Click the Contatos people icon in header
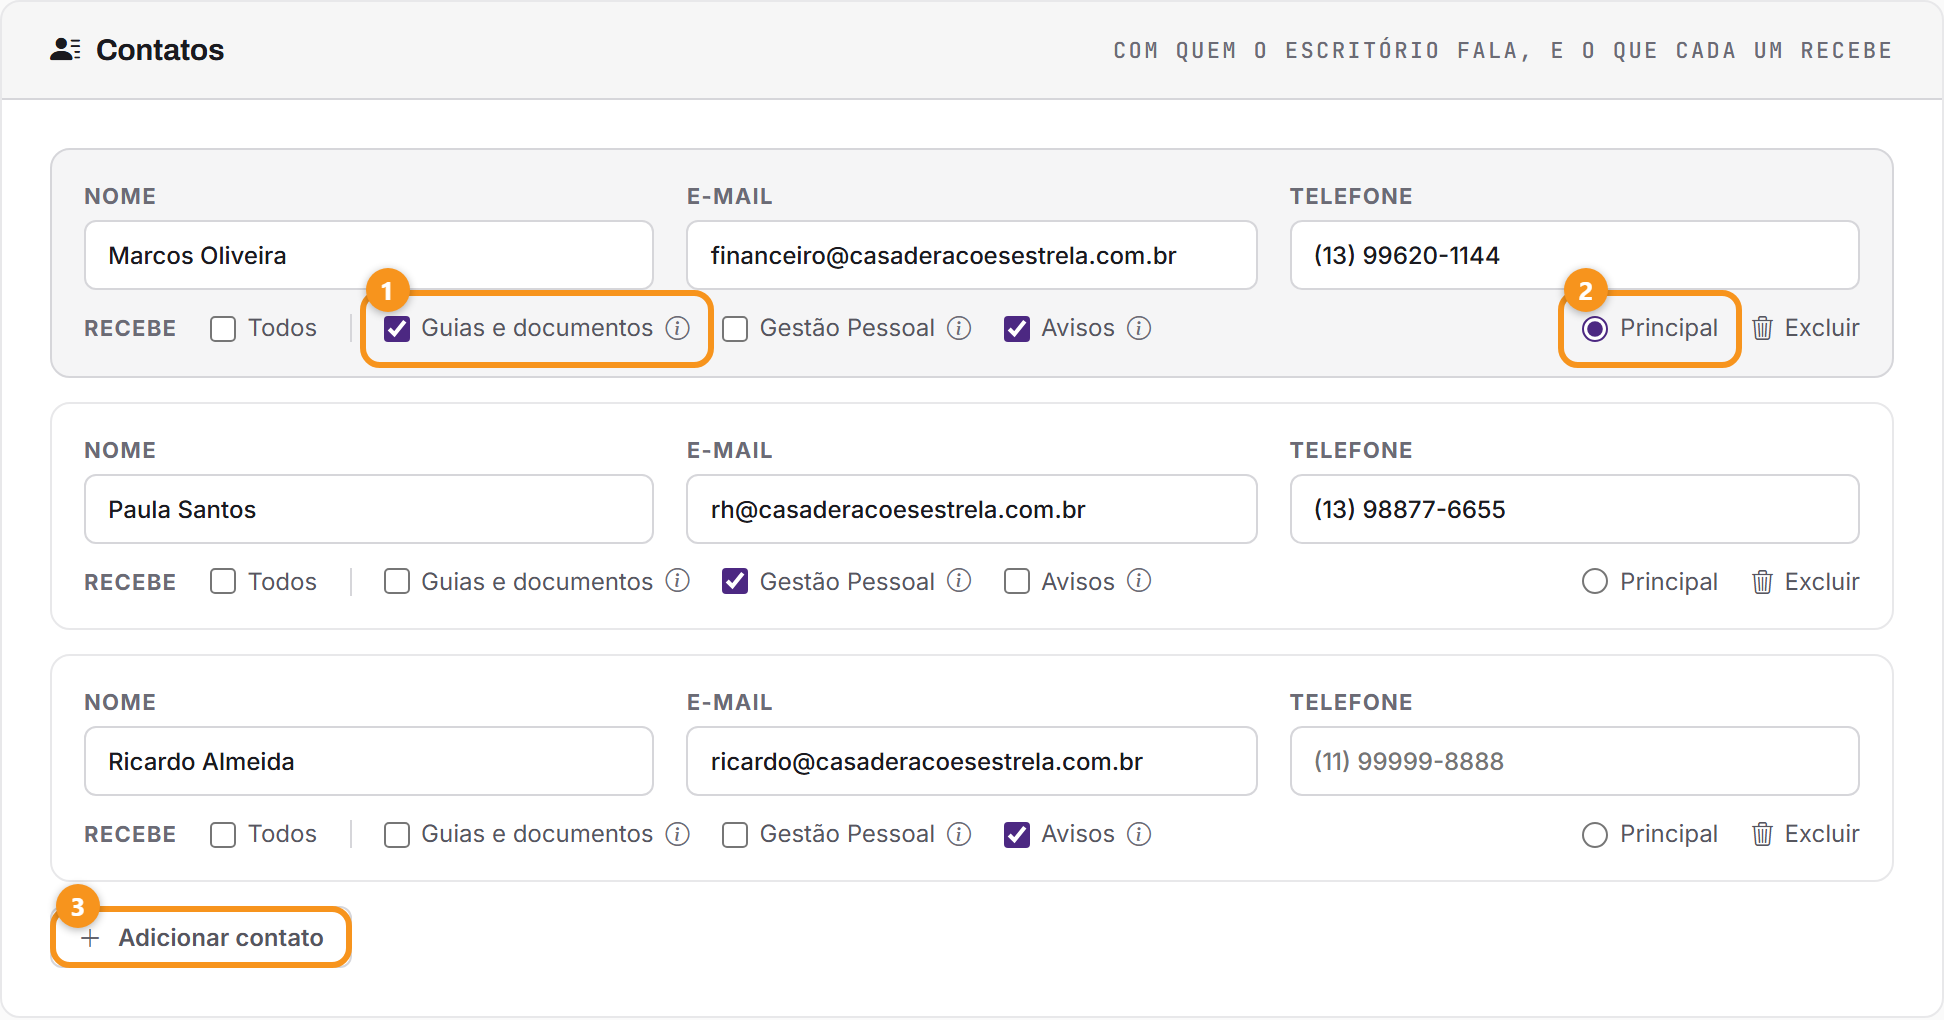 click(65, 49)
